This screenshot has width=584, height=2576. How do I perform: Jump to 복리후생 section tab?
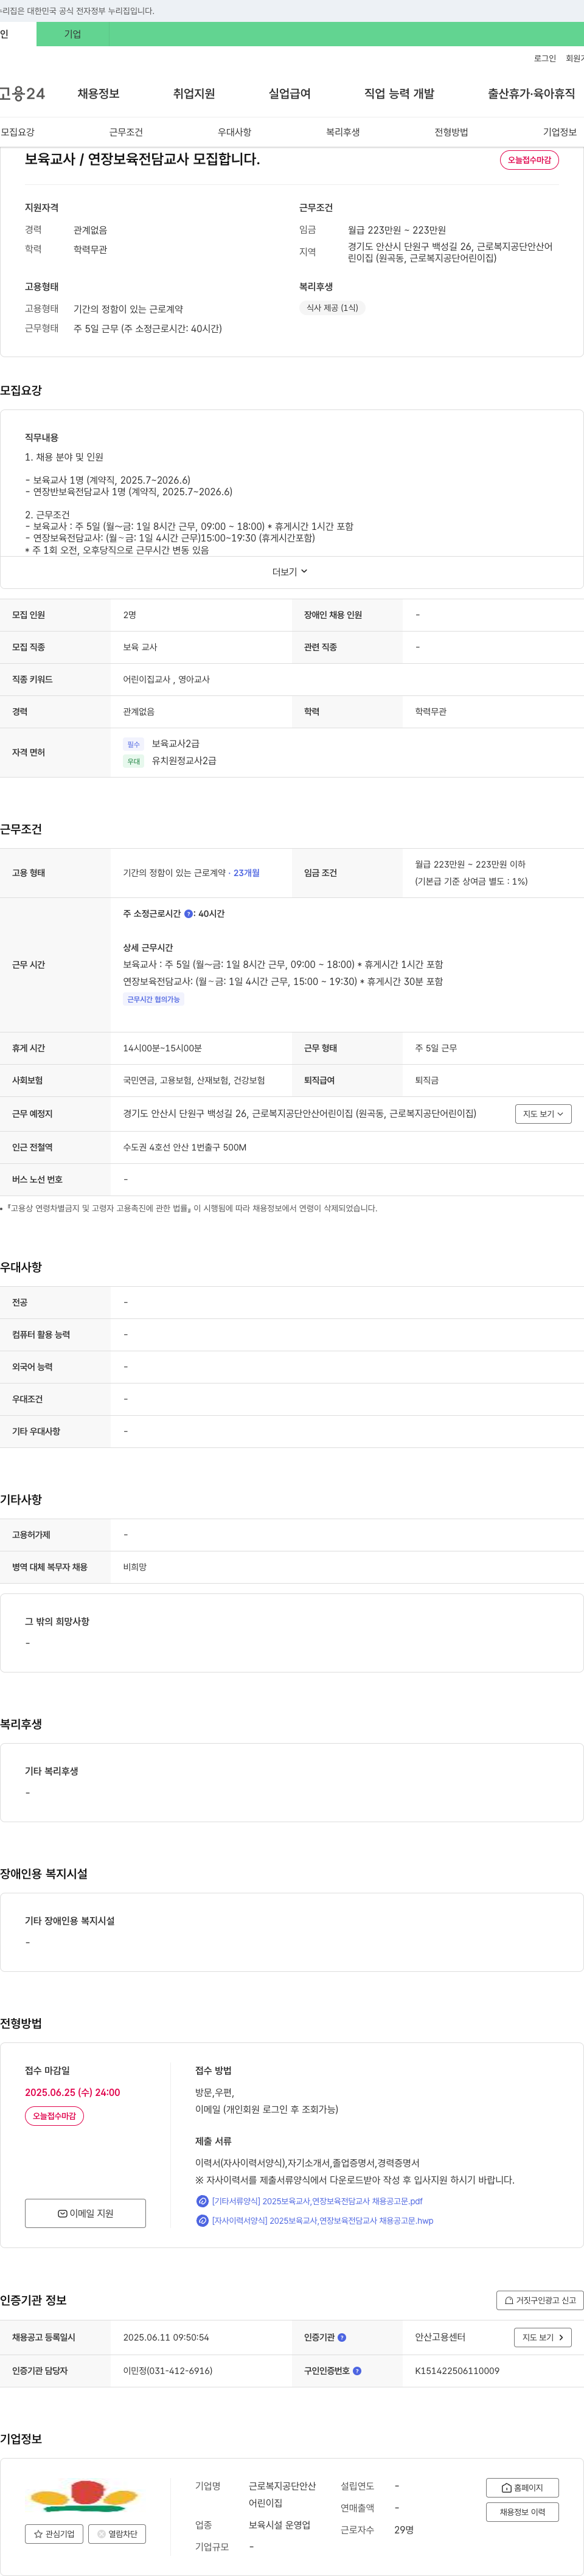pyautogui.click(x=342, y=132)
